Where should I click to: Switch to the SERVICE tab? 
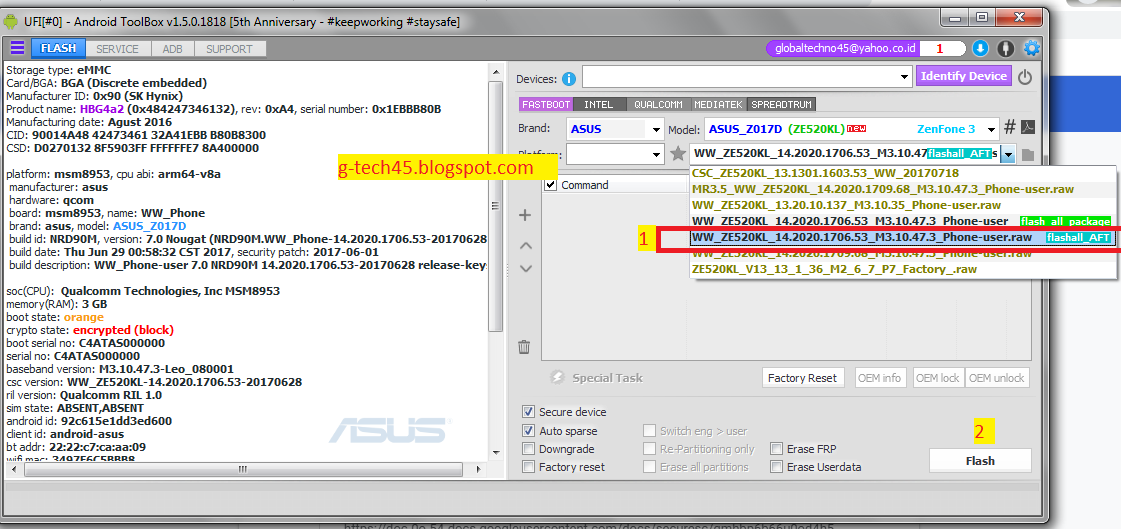click(x=117, y=49)
